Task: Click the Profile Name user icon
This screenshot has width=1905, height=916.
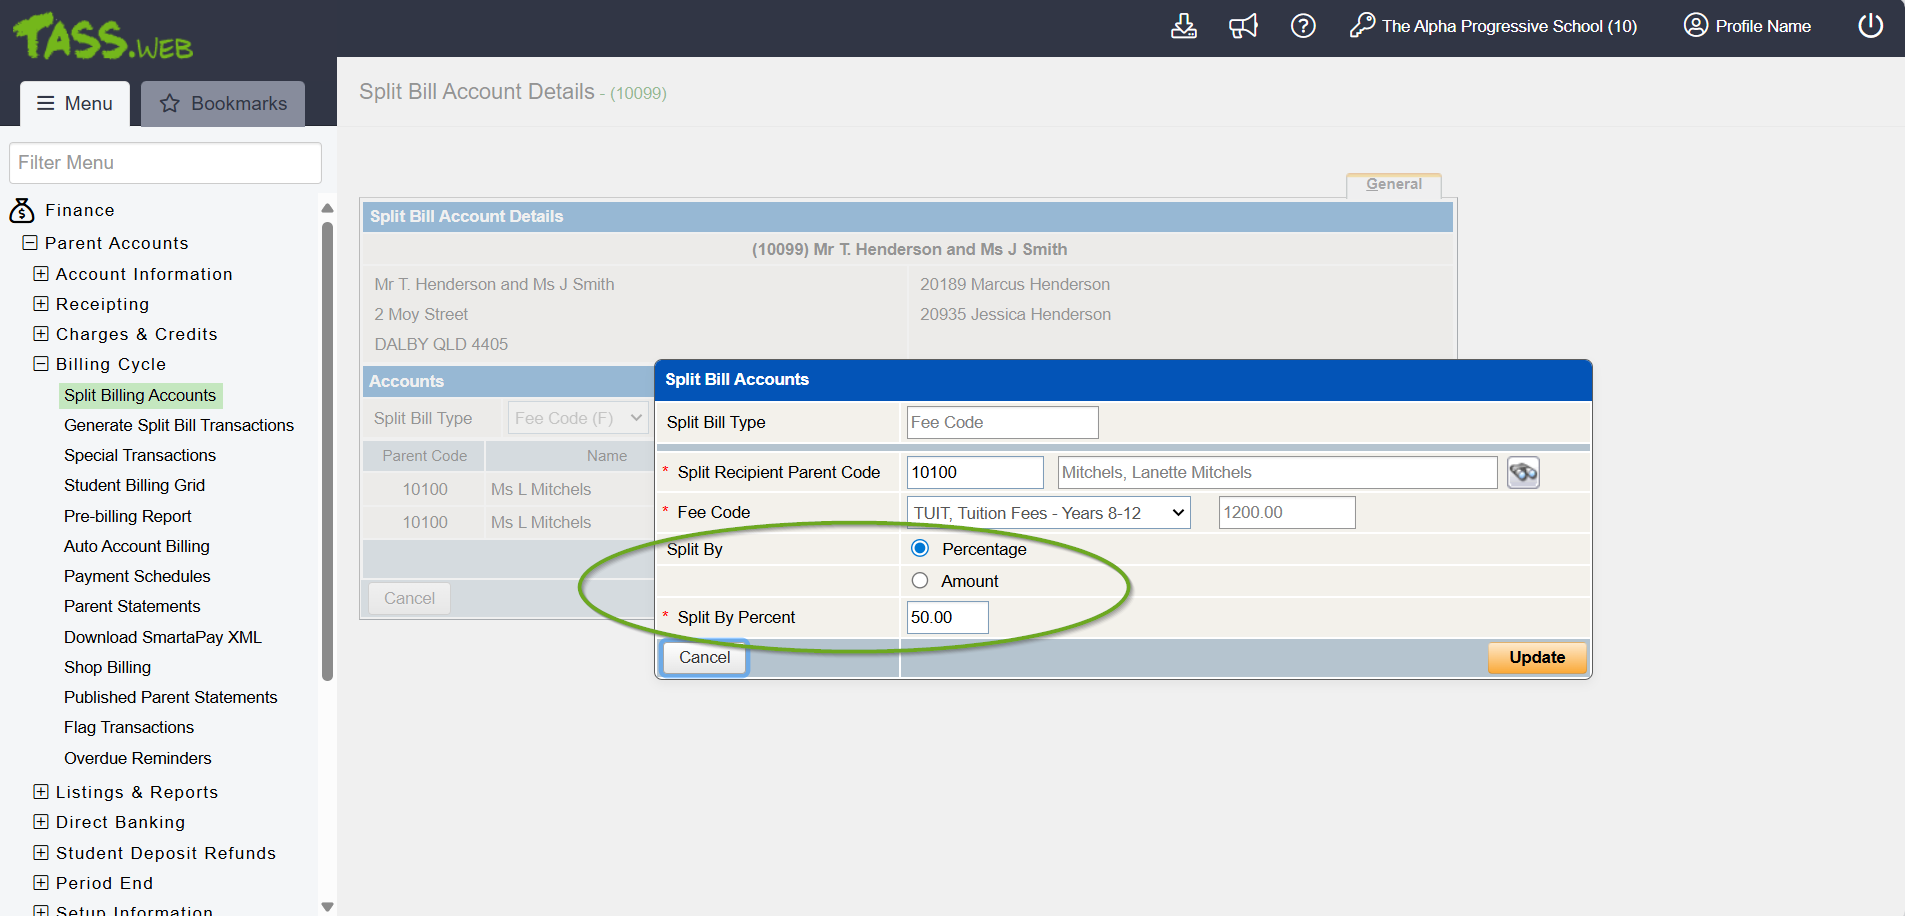Action: click(1695, 26)
